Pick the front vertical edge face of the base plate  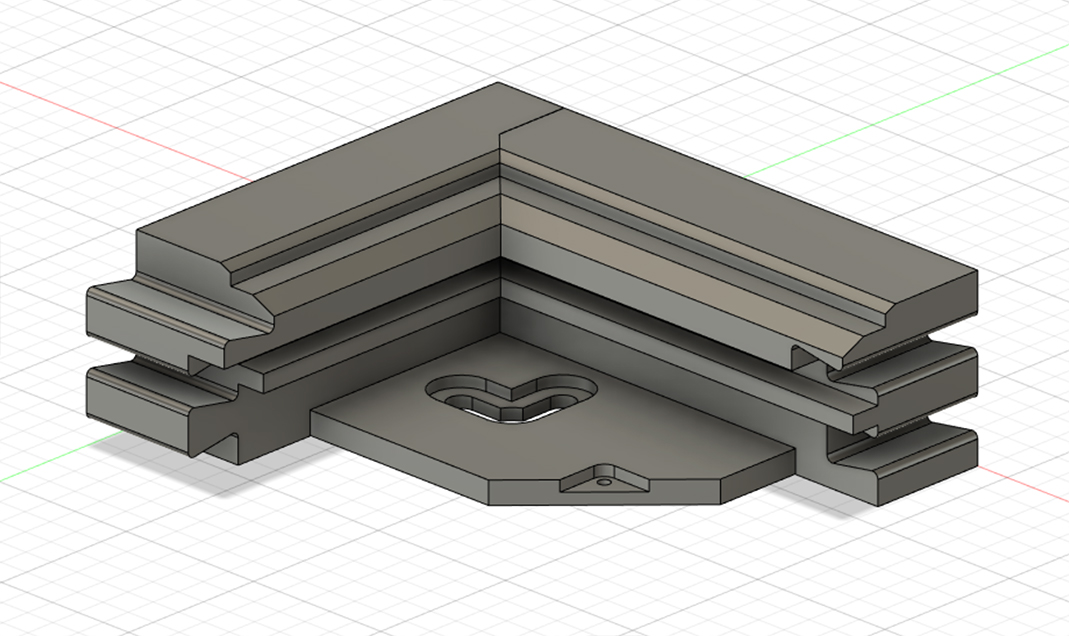point(605,498)
